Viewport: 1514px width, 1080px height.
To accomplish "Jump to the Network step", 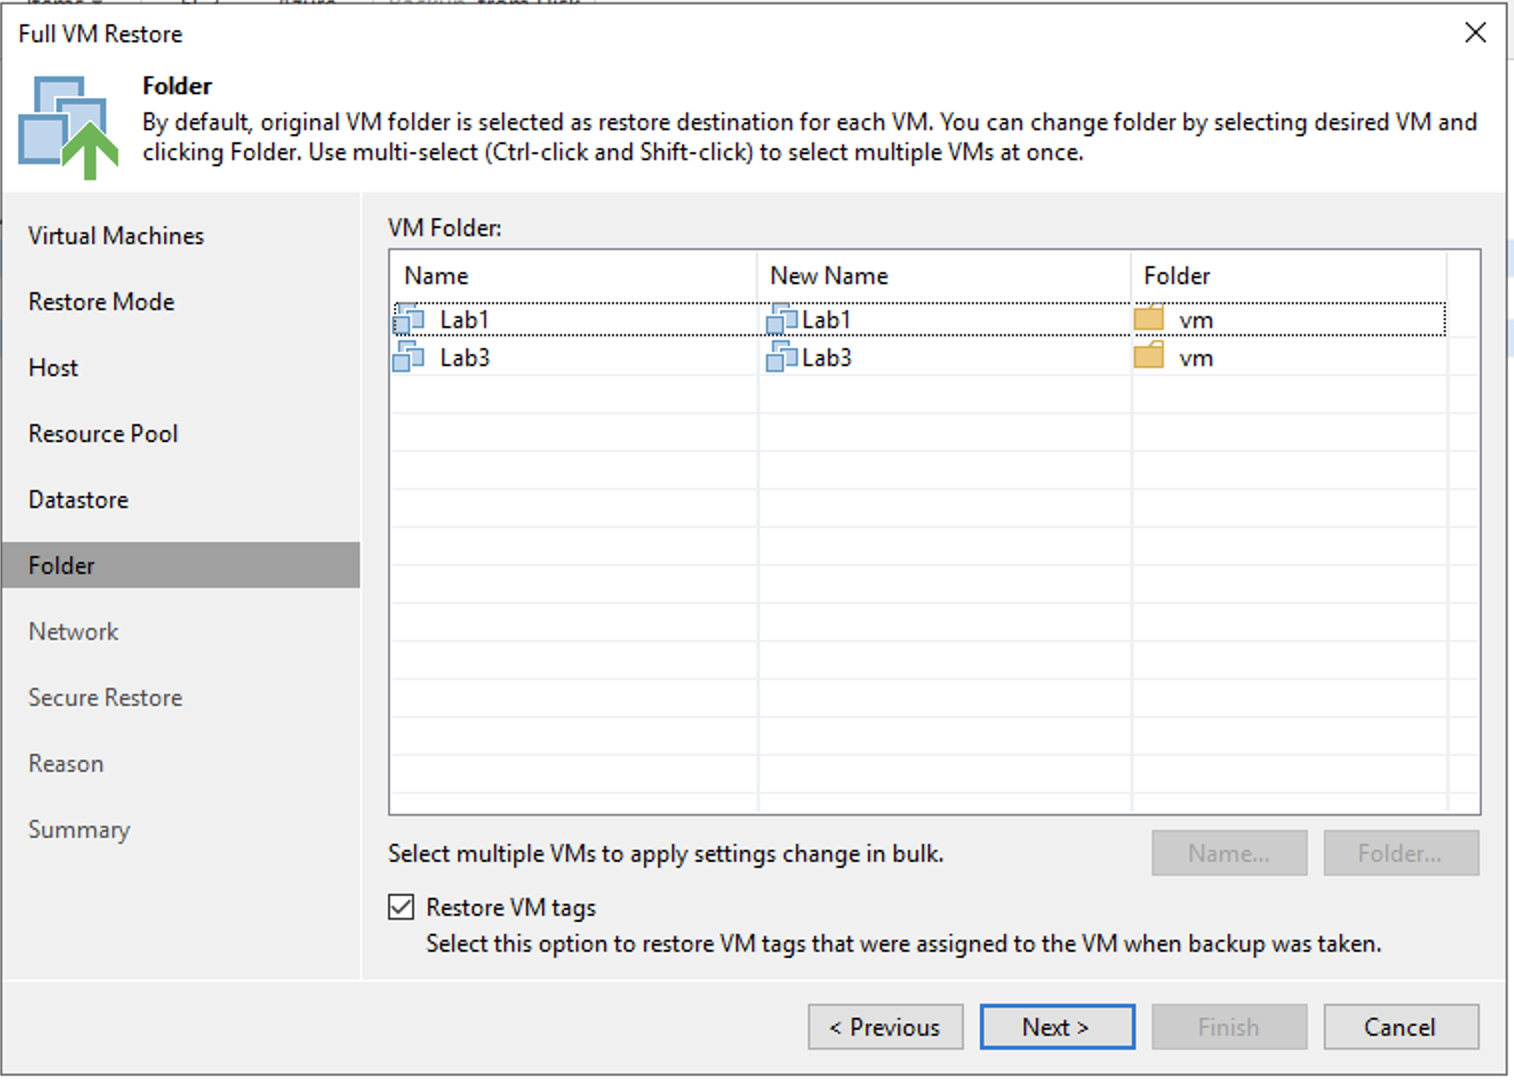I will coord(73,632).
